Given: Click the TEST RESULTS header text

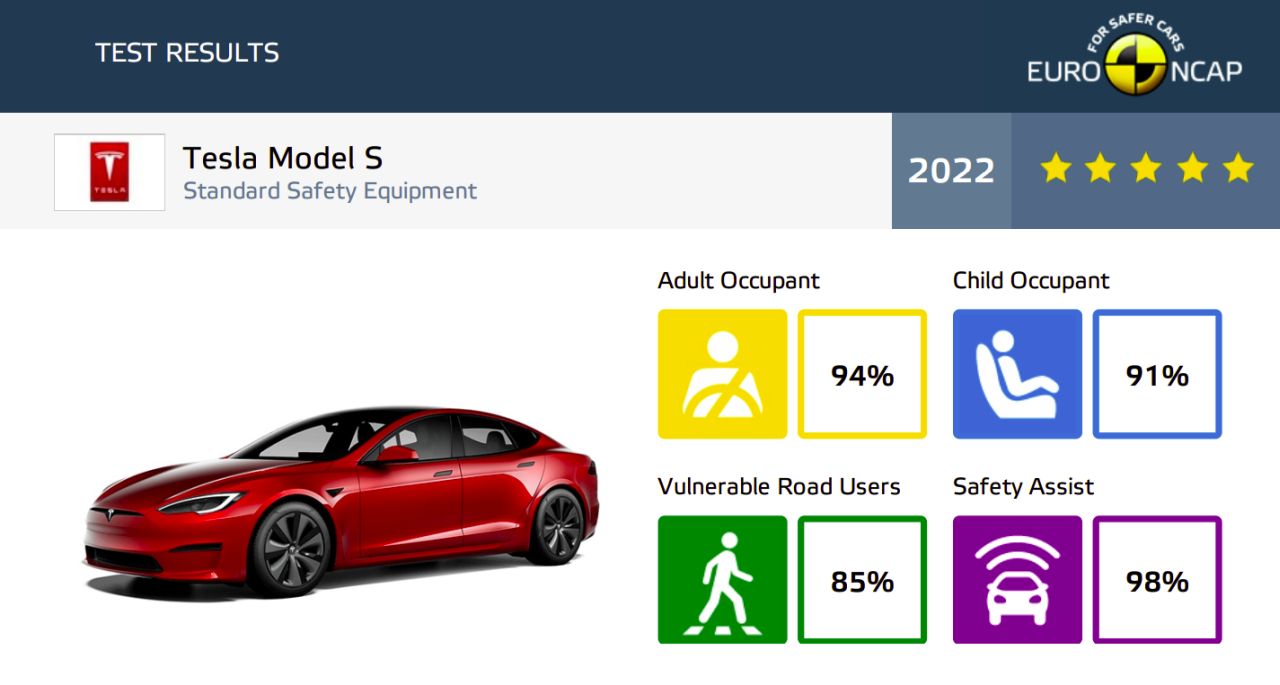Looking at the screenshot, I should 187,53.
